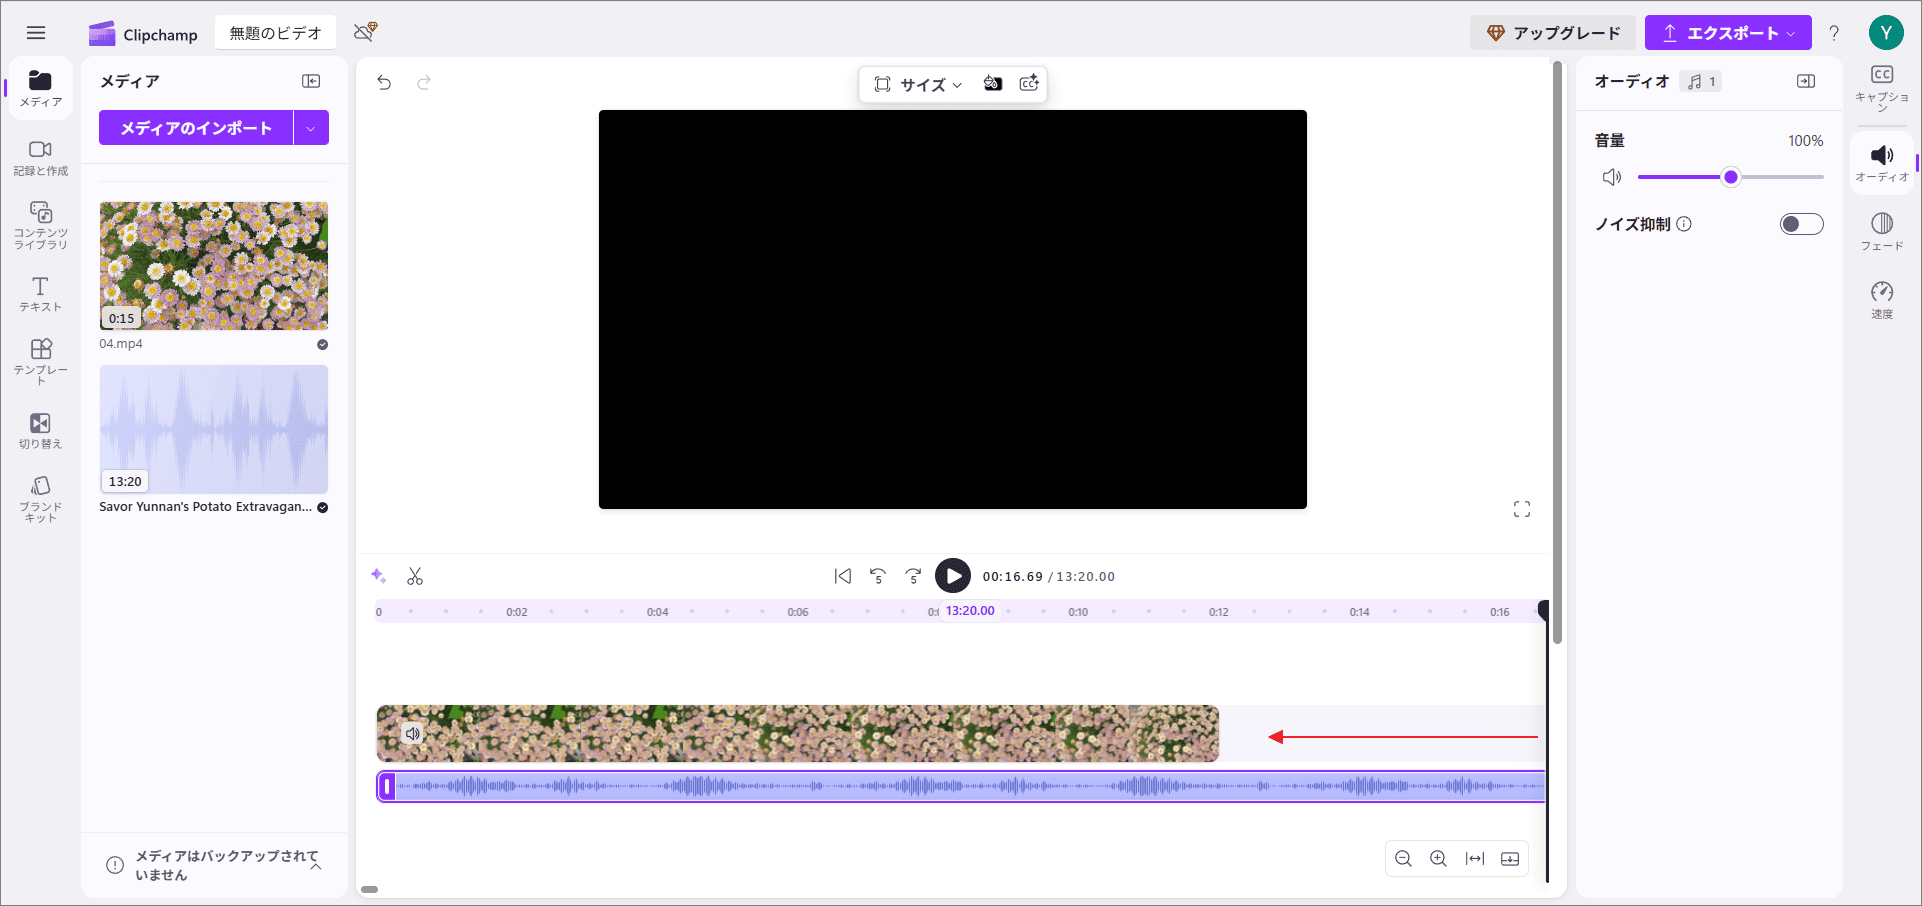Open the テンプレート sidebar tab

(41, 361)
